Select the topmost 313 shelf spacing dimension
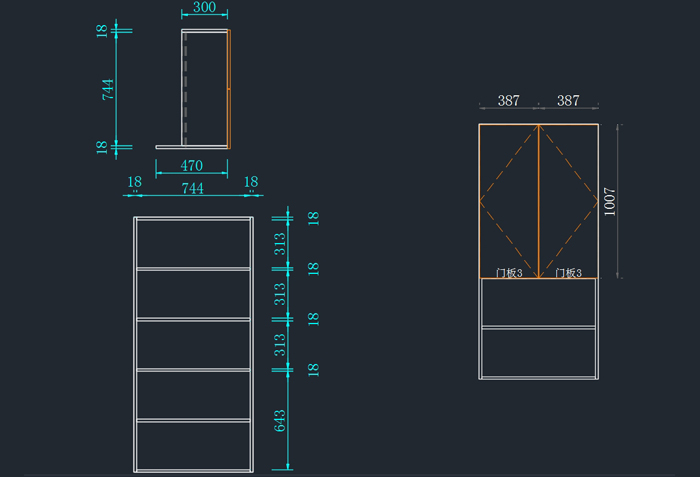The width and height of the screenshot is (700, 477). click(x=280, y=243)
